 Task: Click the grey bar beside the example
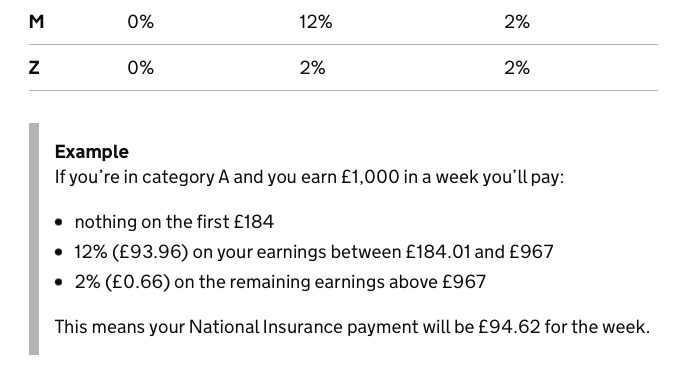coord(34,239)
